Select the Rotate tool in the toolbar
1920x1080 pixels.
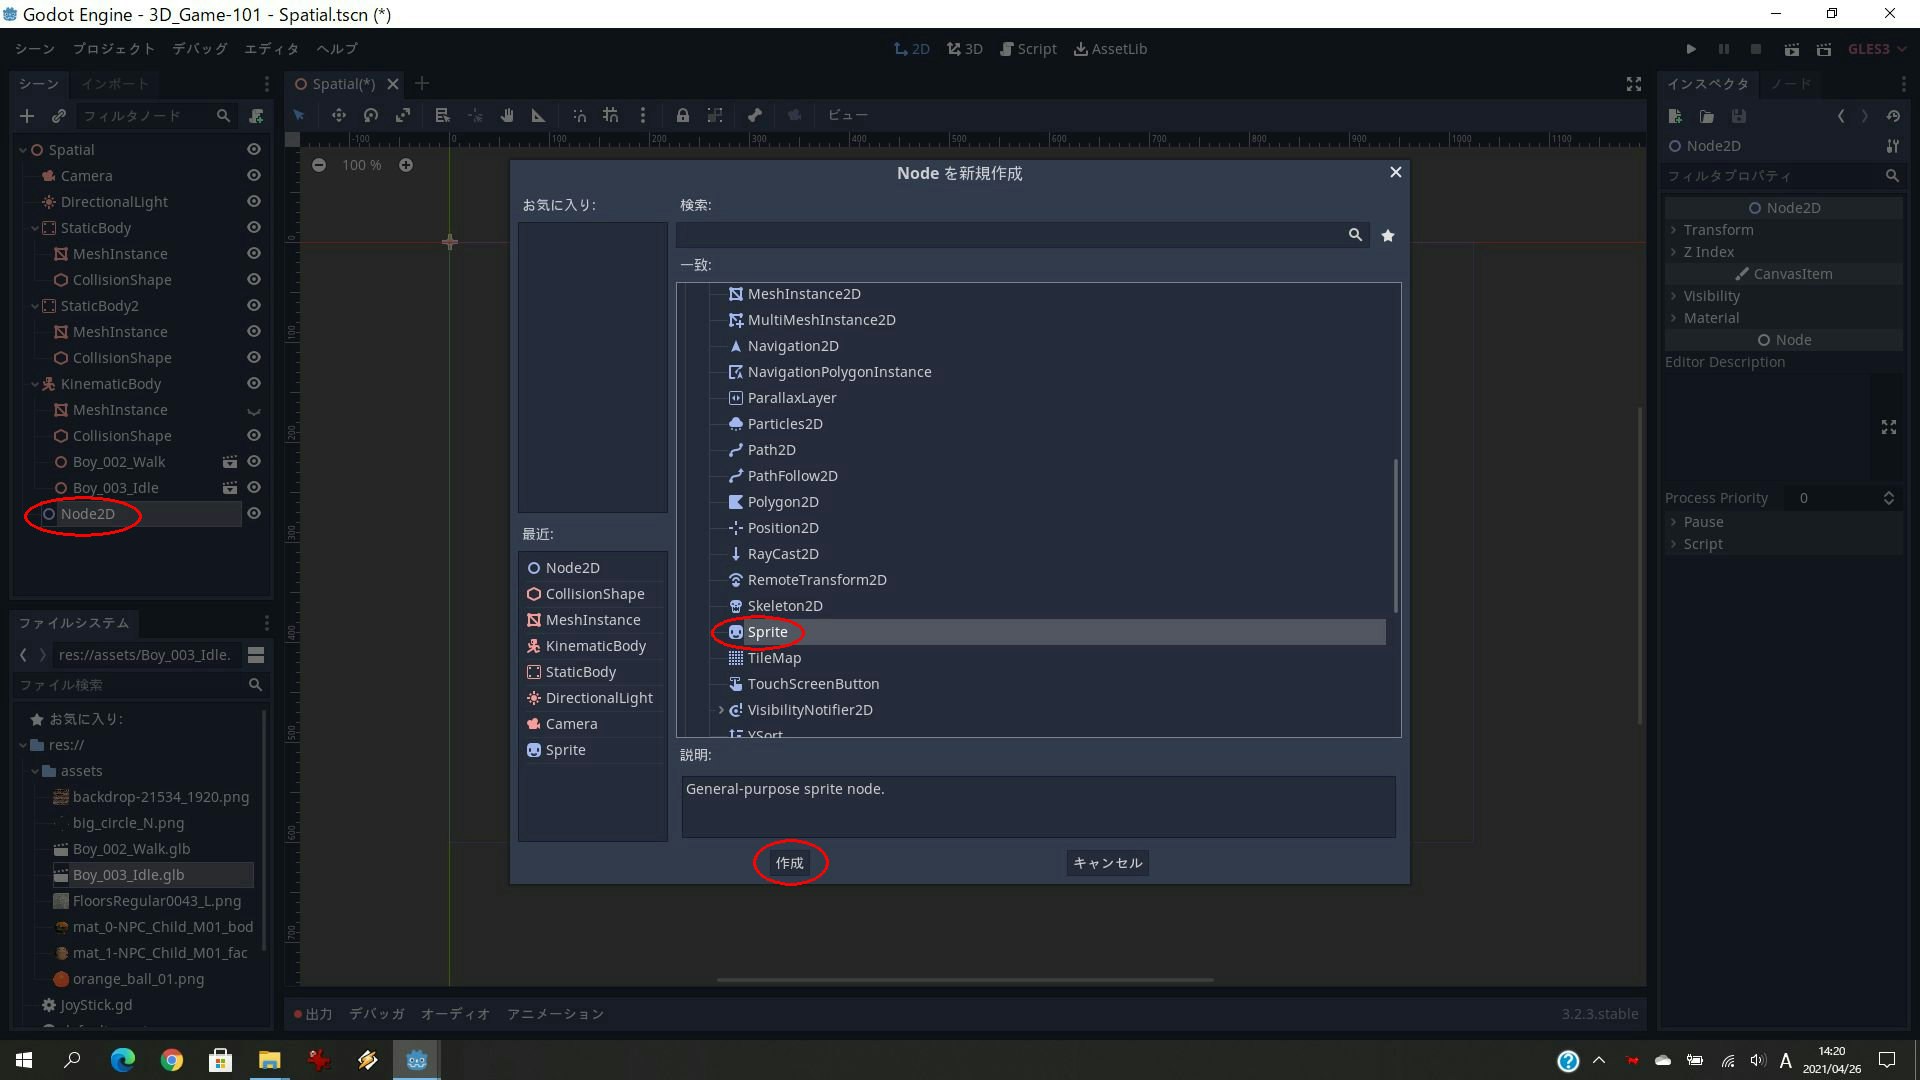click(x=371, y=115)
